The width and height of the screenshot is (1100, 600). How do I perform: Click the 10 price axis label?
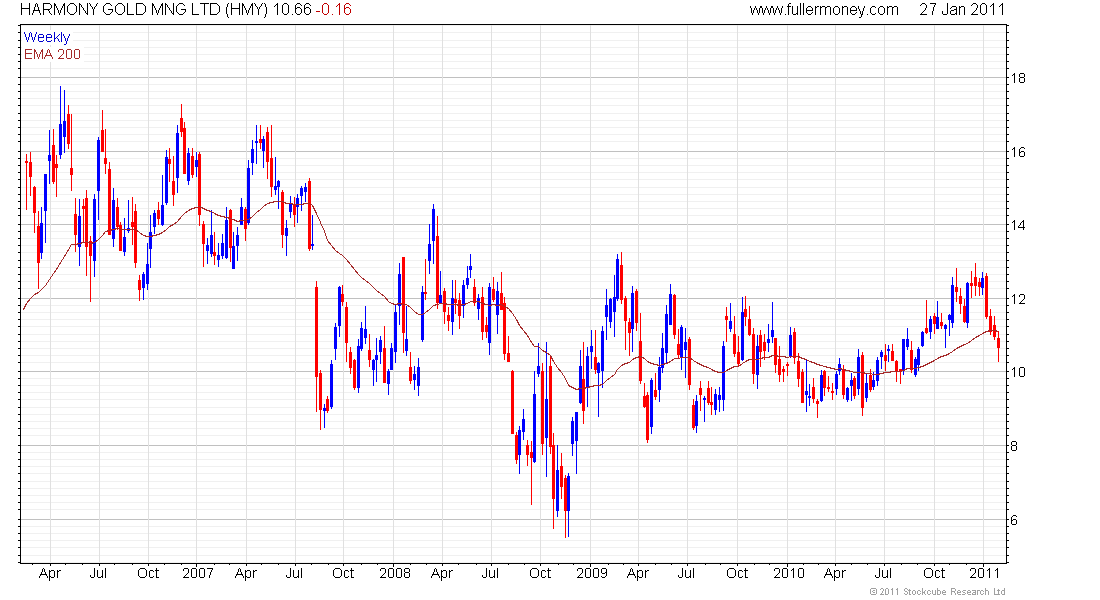1018,373
